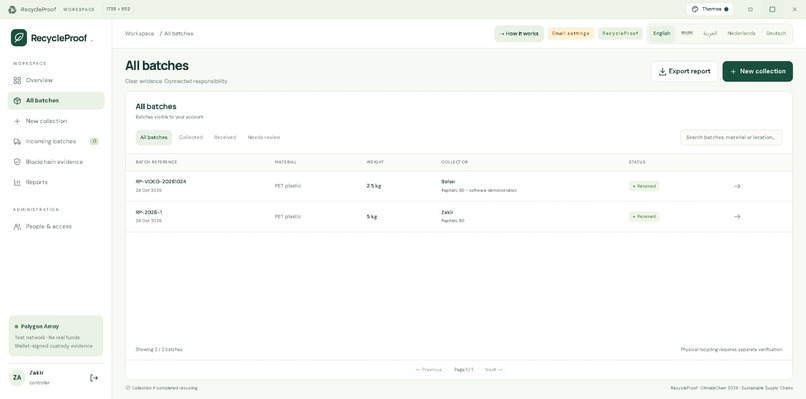Click the shield icon for Blockchain evidence
The width and height of the screenshot is (806, 399).
[x=17, y=162]
